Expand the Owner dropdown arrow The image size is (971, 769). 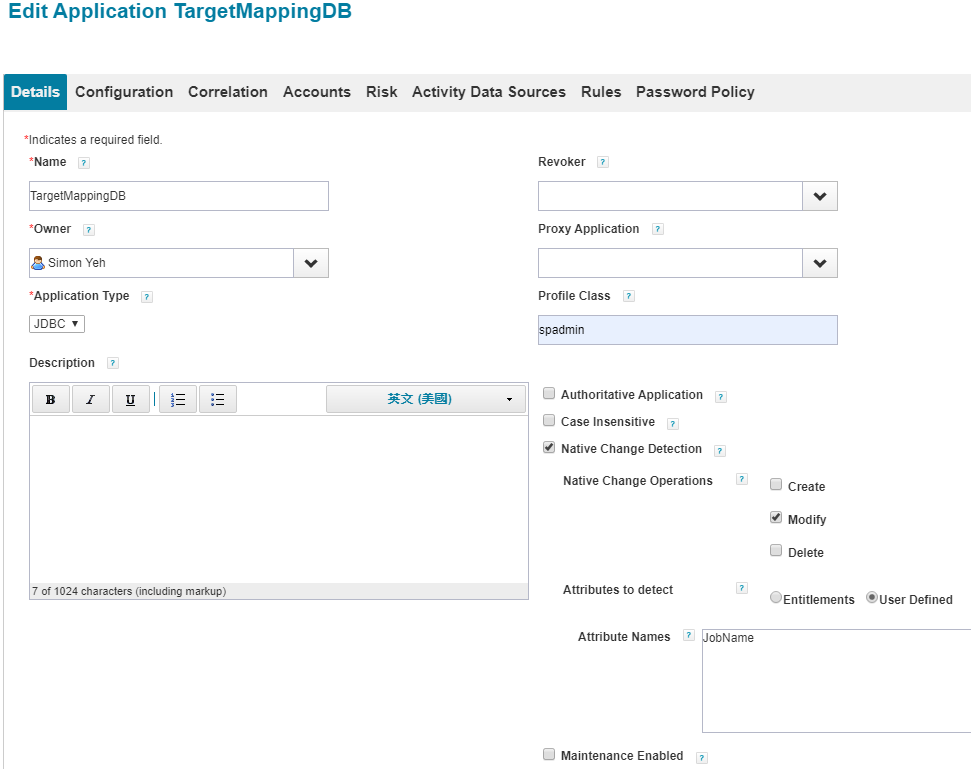(310, 263)
